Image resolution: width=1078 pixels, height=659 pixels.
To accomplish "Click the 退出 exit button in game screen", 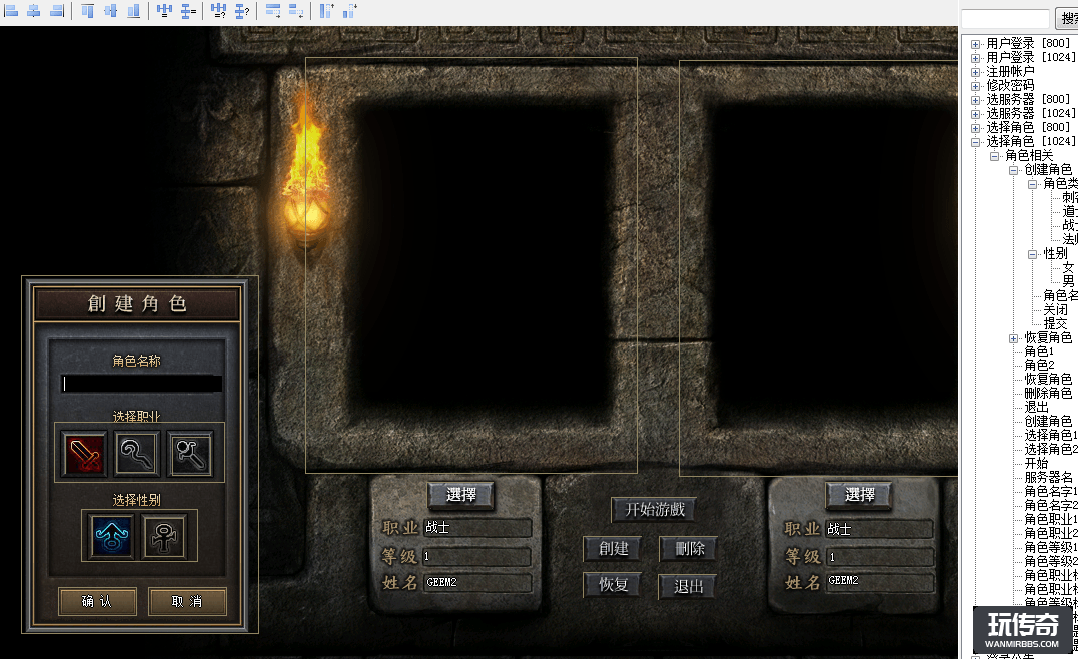I will click(x=688, y=586).
